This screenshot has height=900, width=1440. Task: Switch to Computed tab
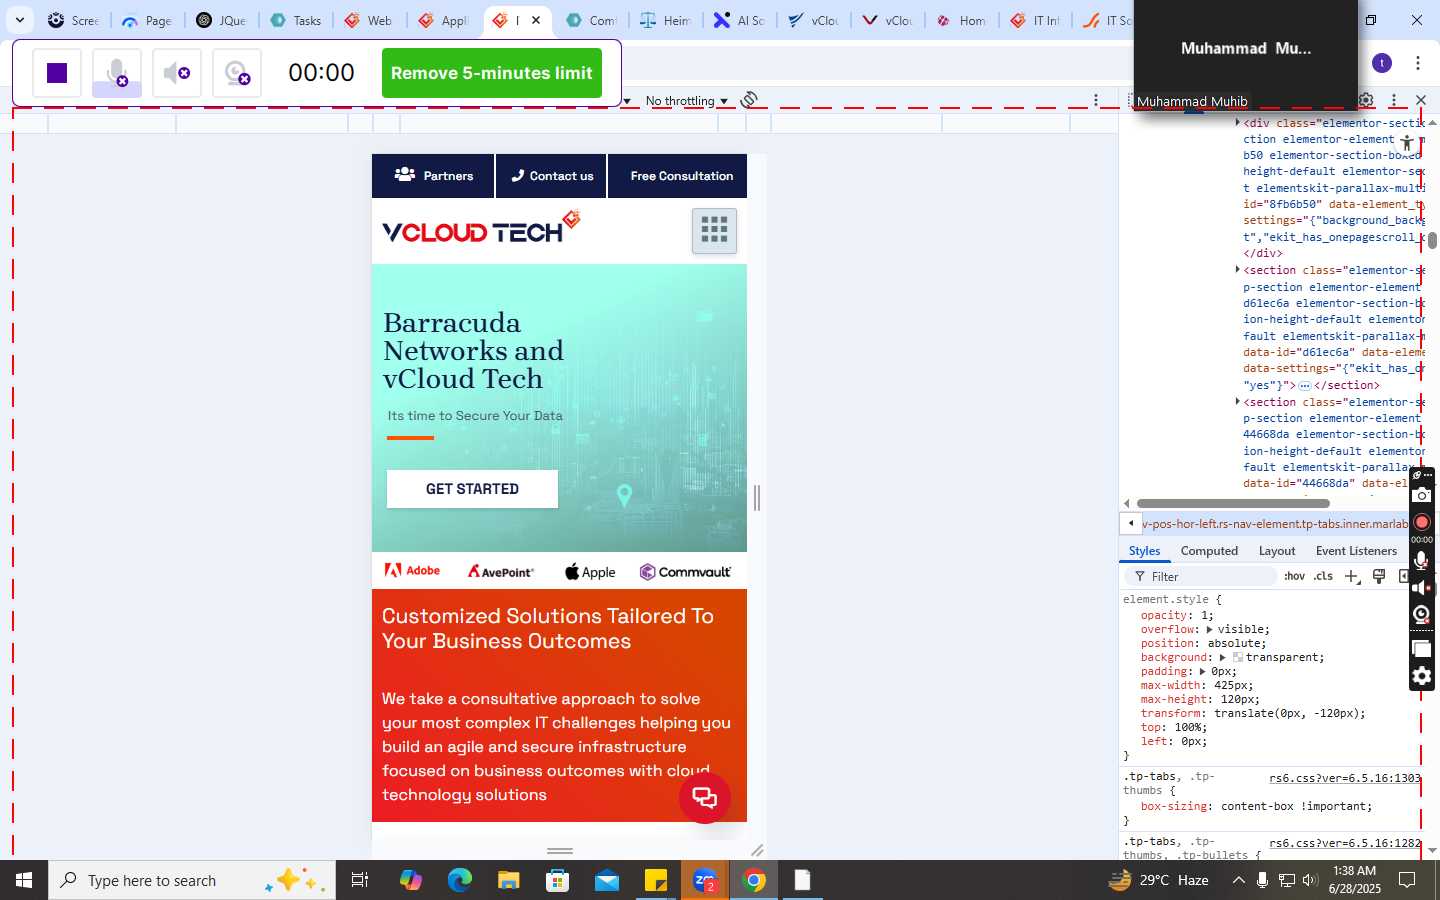[1209, 551]
